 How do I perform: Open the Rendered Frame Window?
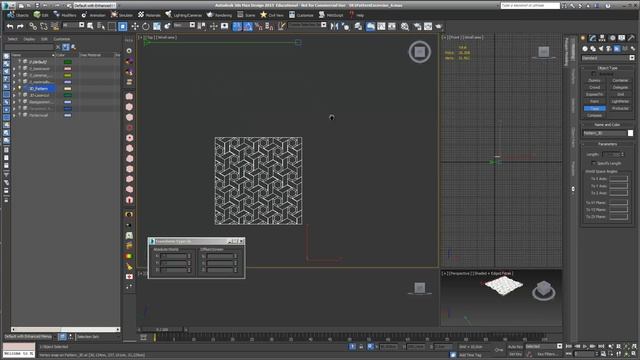coord(428,26)
